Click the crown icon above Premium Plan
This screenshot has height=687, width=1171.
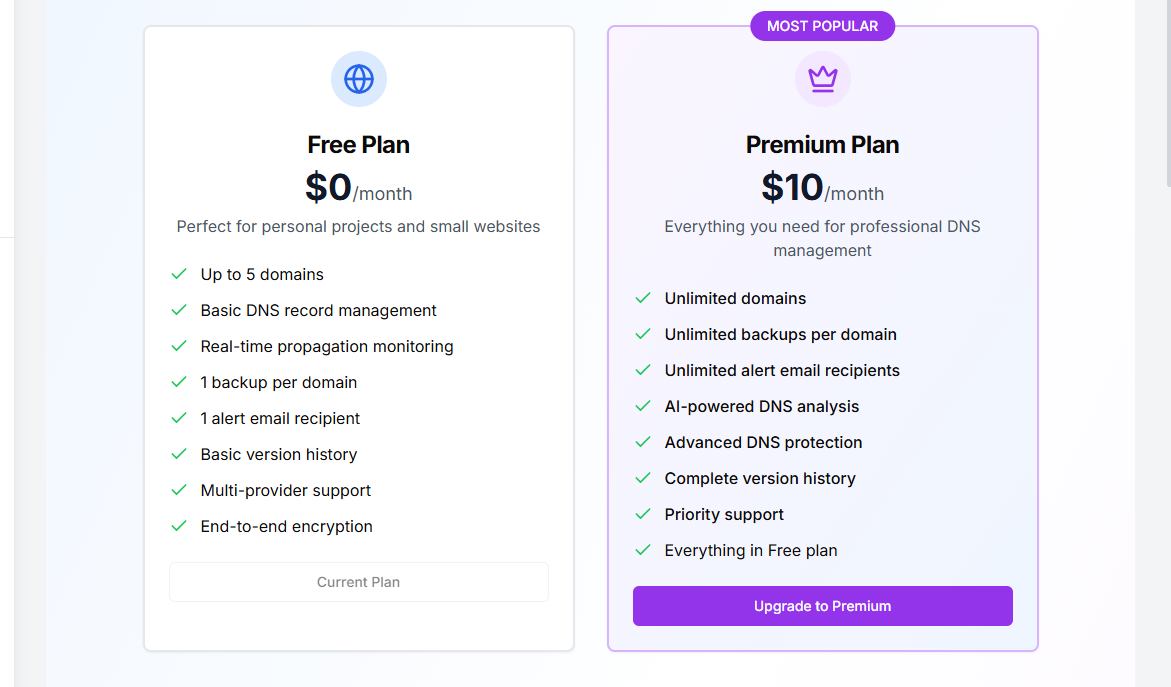tap(822, 79)
